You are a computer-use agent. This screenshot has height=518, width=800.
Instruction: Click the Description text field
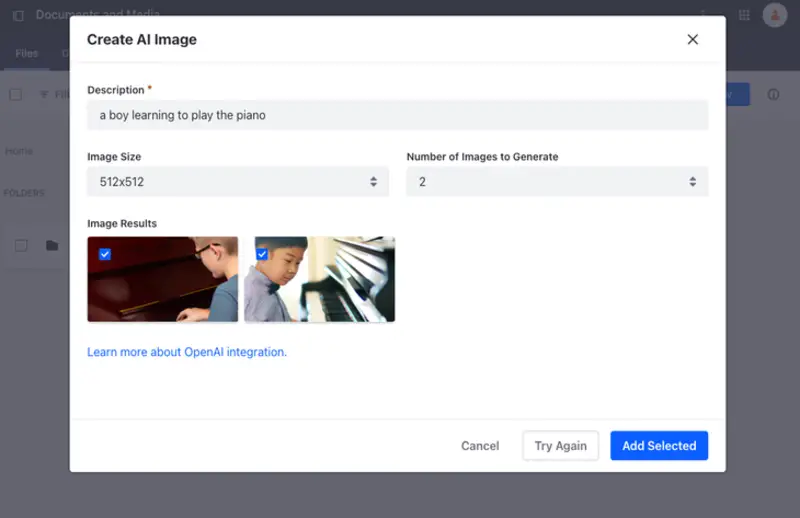tap(397, 115)
